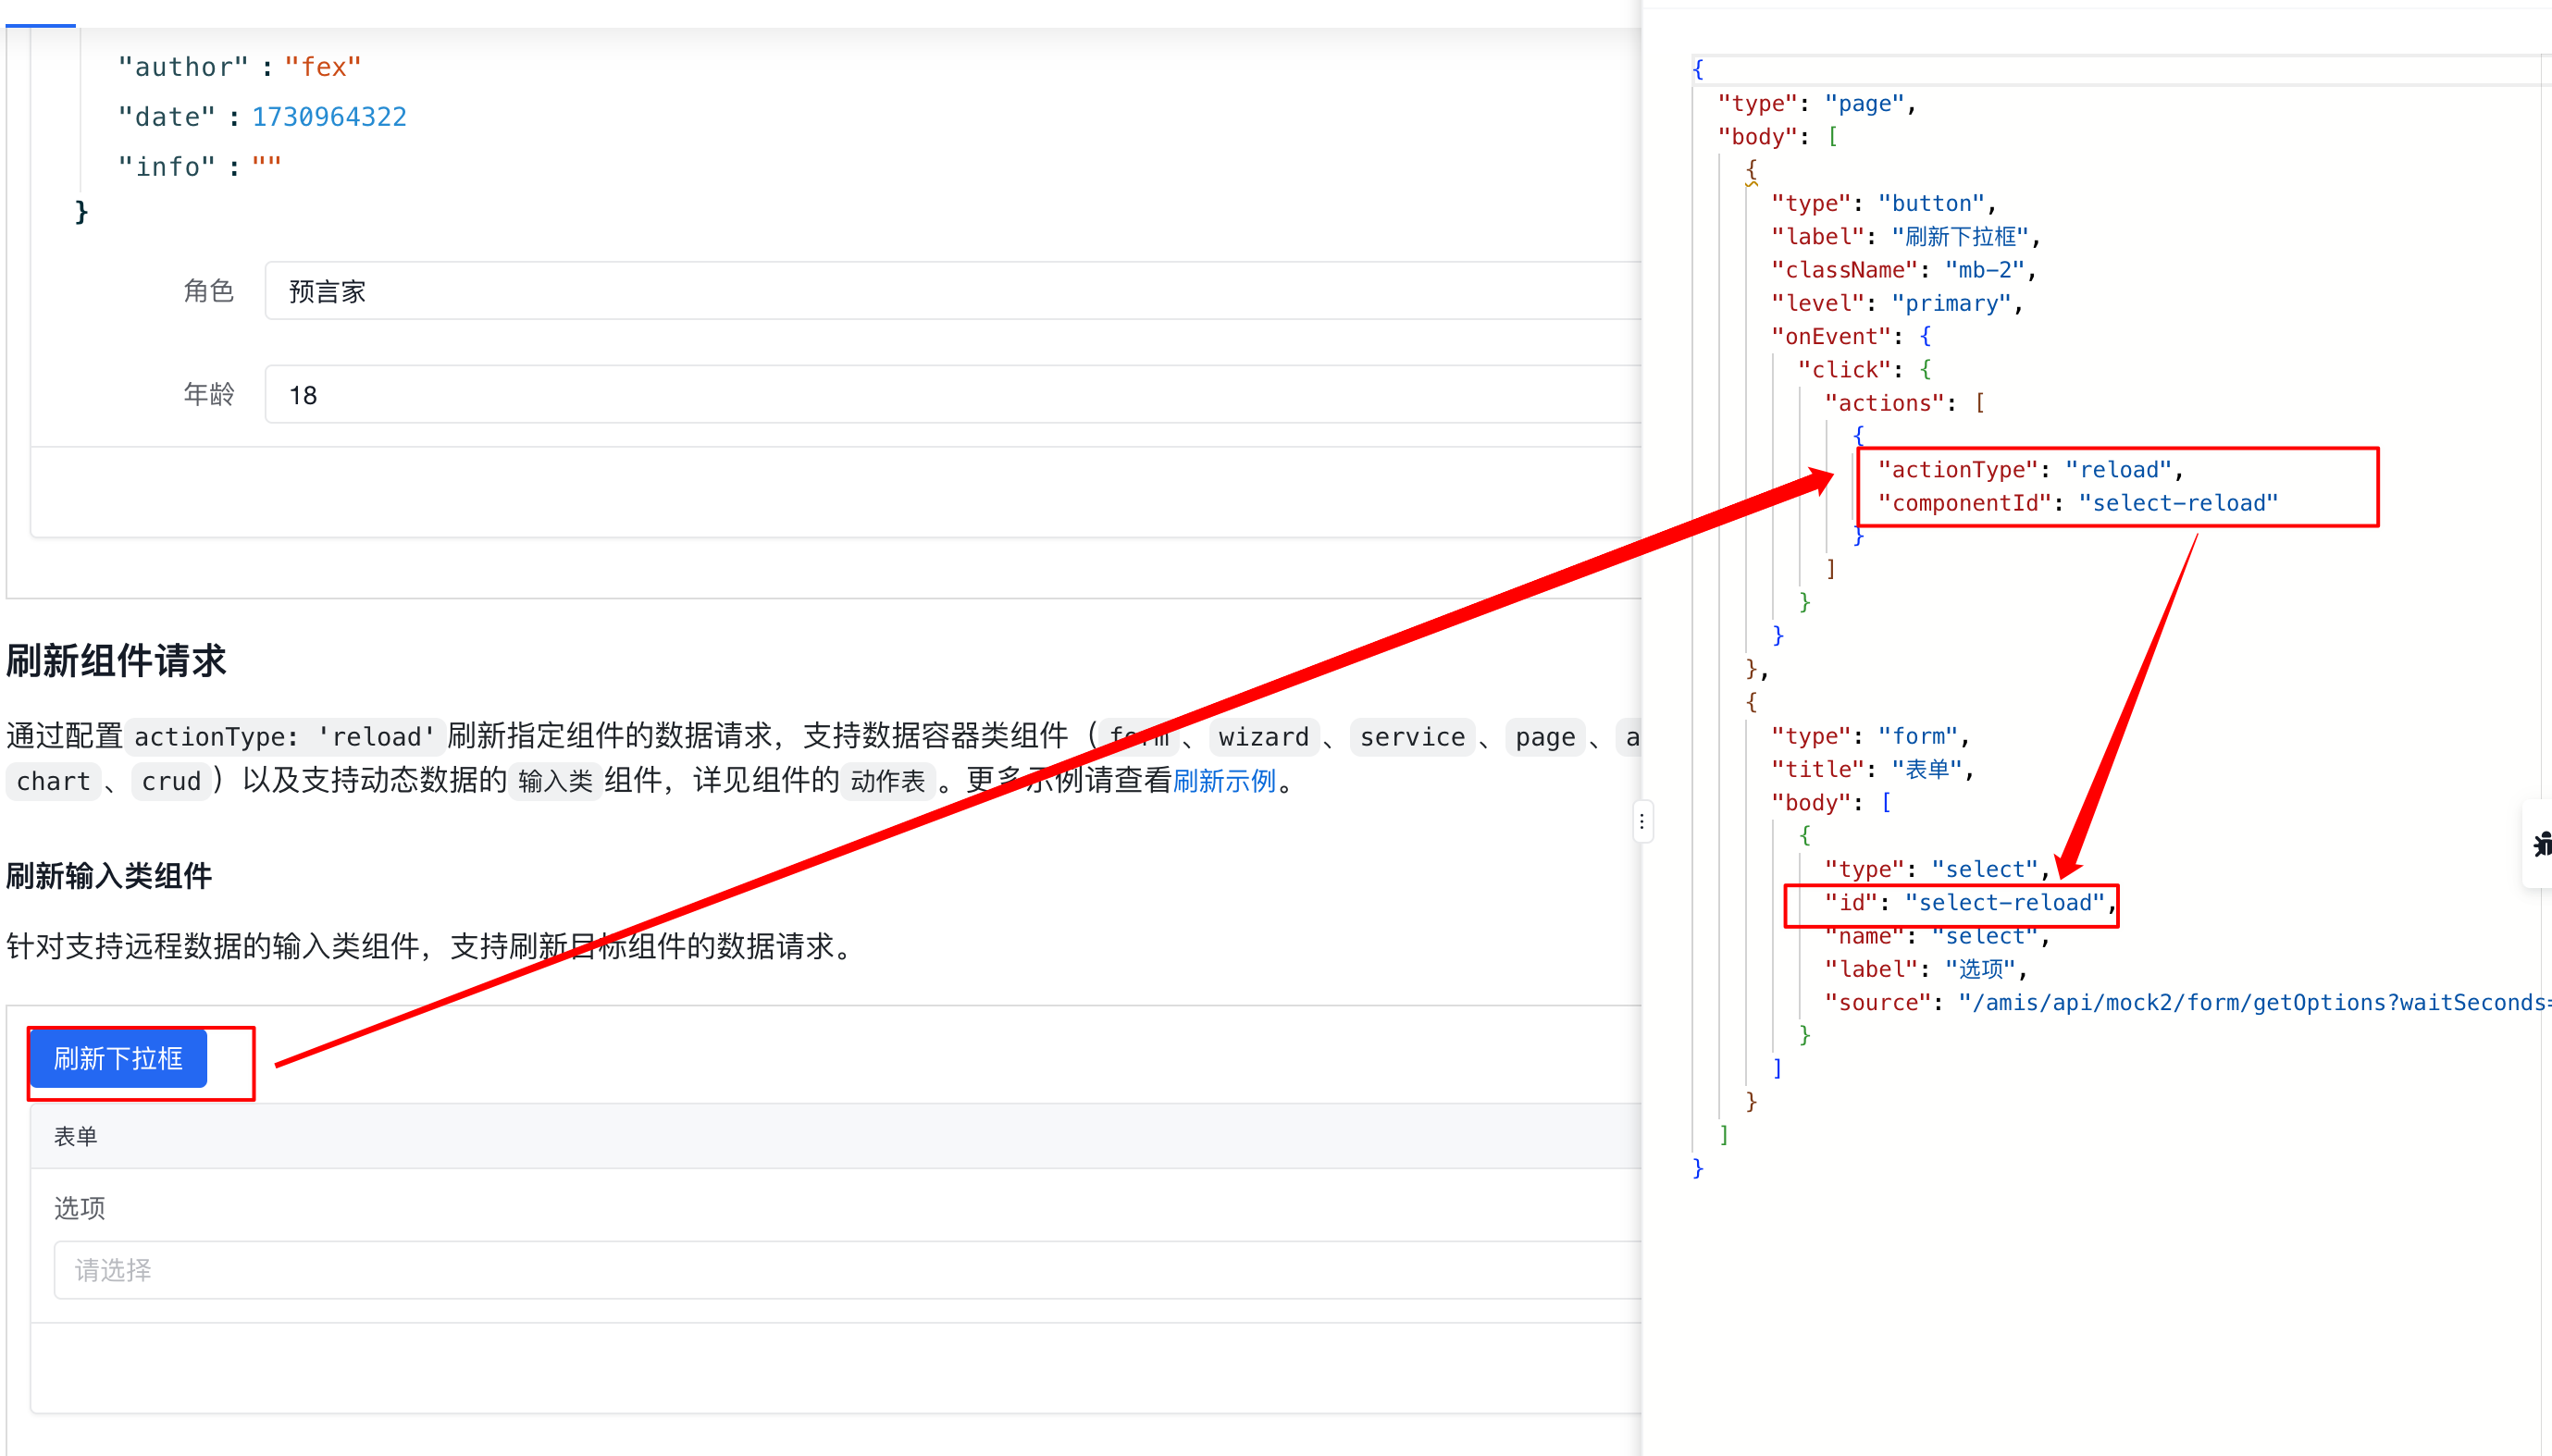Screen dimensions: 2552x1456
Task: Open the 刷新示例 link
Action: tap(1224, 781)
